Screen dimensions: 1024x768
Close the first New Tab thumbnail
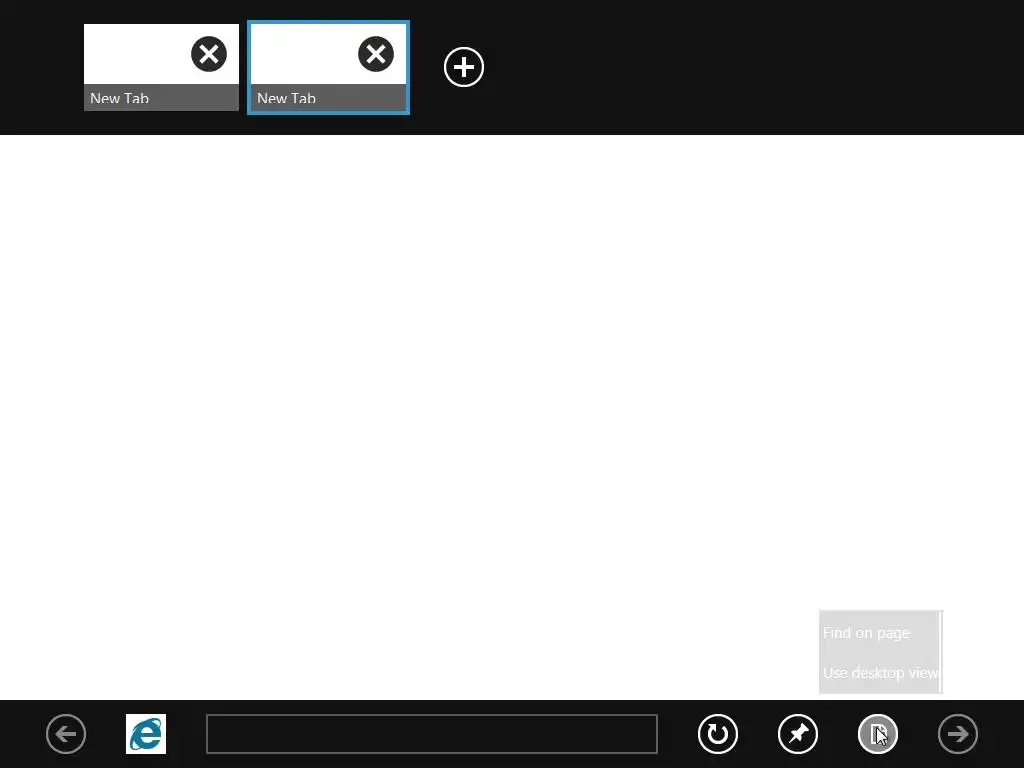pos(209,54)
